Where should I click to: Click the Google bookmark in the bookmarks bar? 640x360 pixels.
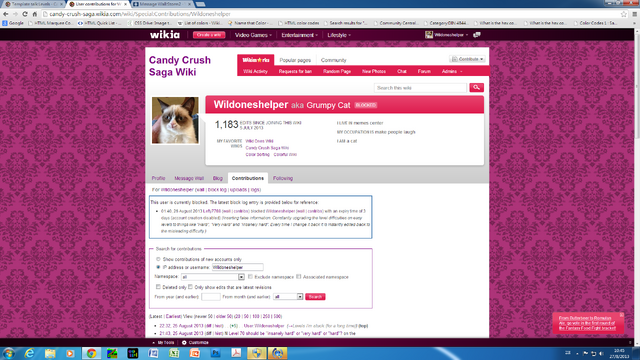point(13,23)
